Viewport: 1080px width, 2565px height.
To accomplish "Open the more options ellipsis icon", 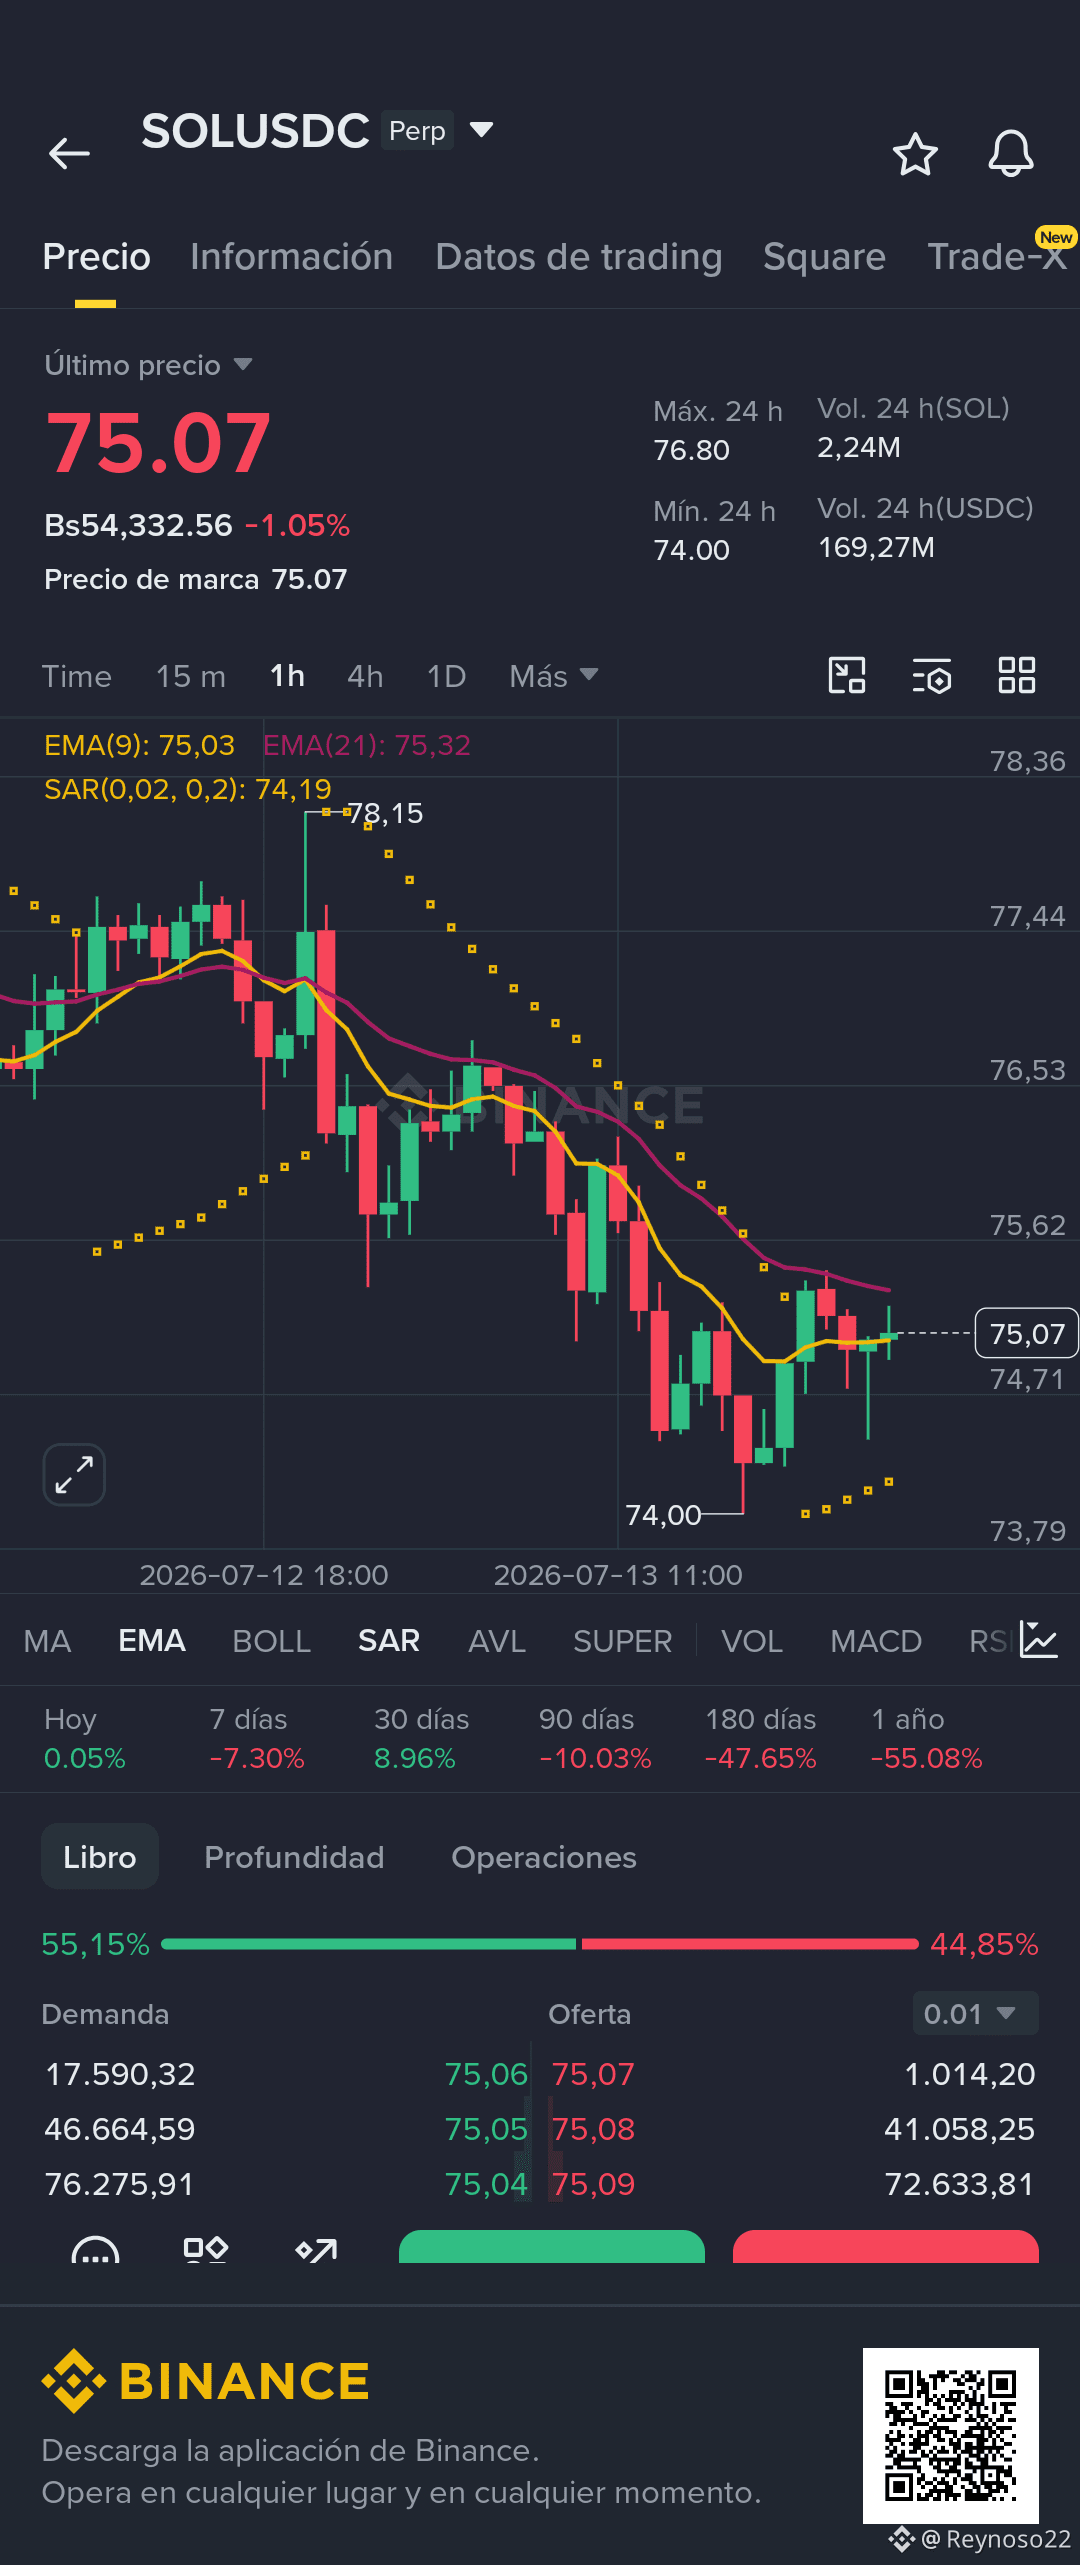I will [95, 2251].
